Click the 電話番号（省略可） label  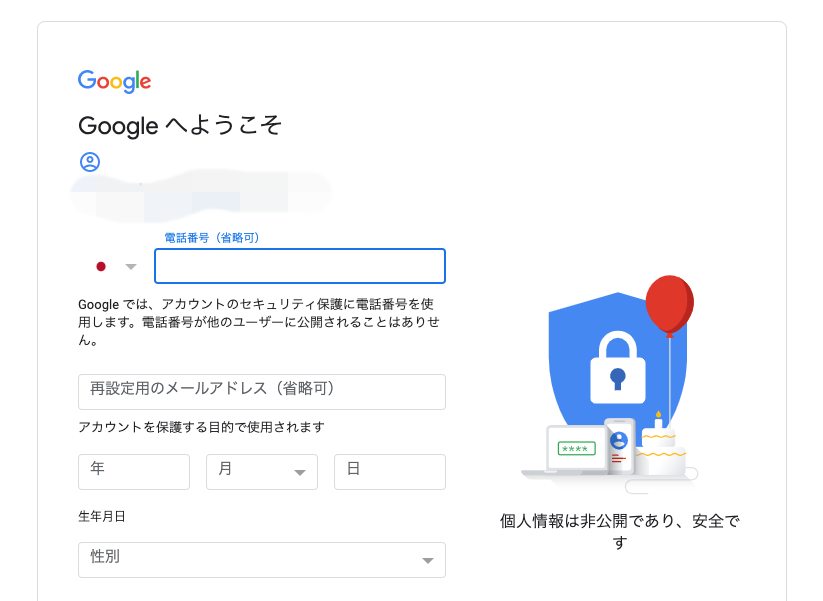207,236
